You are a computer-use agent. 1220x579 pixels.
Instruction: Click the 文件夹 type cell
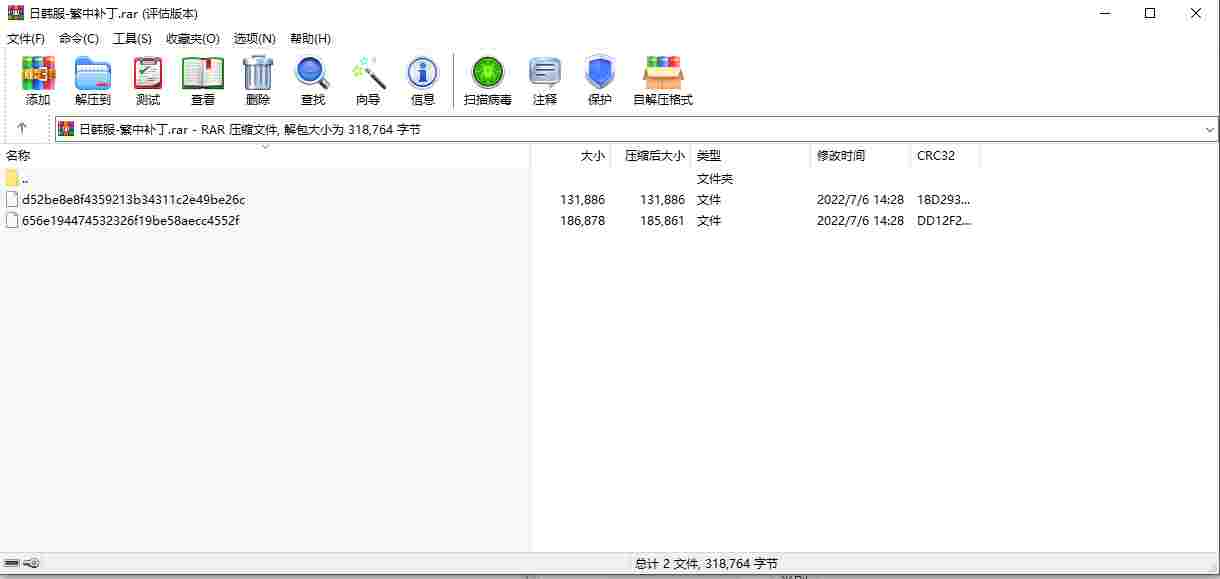pyautogui.click(x=715, y=178)
